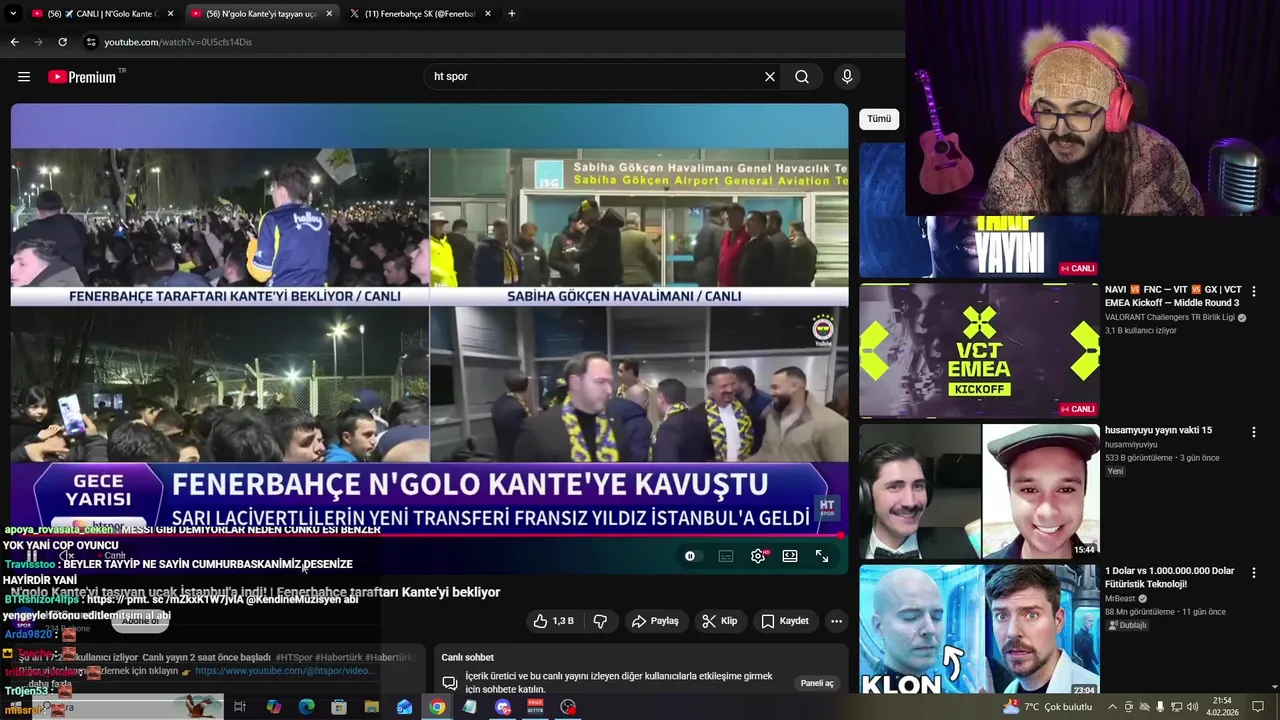Image resolution: width=1280 pixels, height=720 pixels.
Task: Open Mail app from the taskbar
Action: pos(404,707)
